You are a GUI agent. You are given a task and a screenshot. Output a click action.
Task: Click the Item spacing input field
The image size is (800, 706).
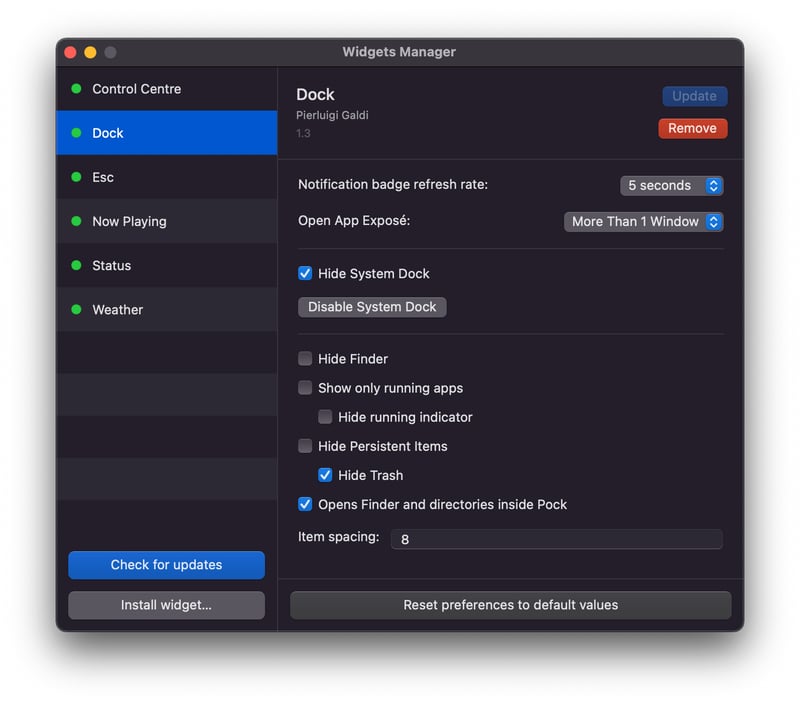(x=556, y=539)
